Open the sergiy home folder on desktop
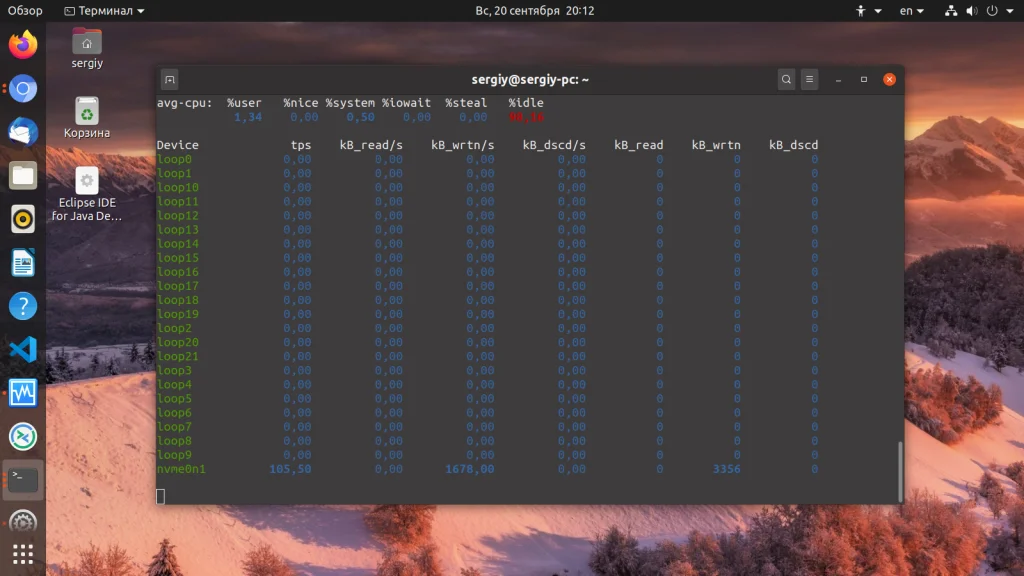The height and width of the screenshot is (576, 1024). pos(87,48)
